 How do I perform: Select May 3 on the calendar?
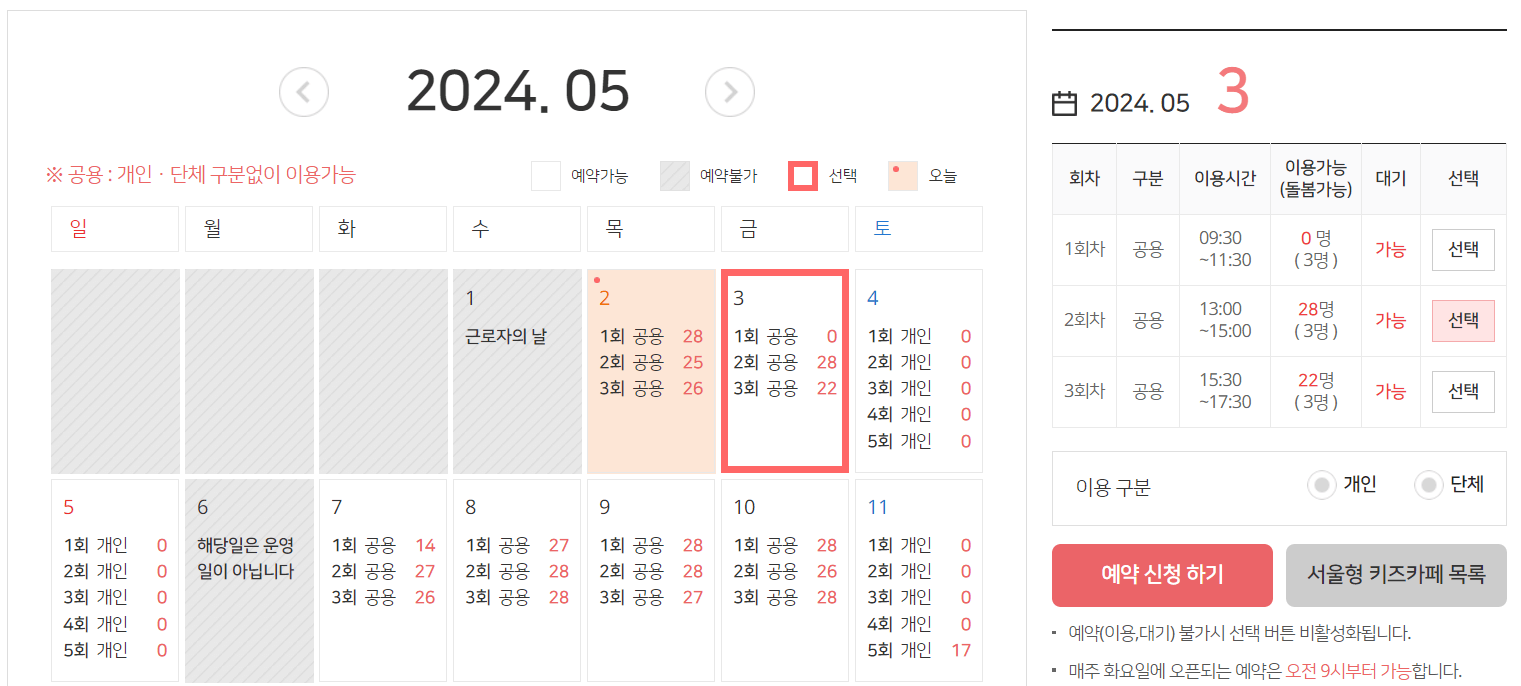point(785,370)
